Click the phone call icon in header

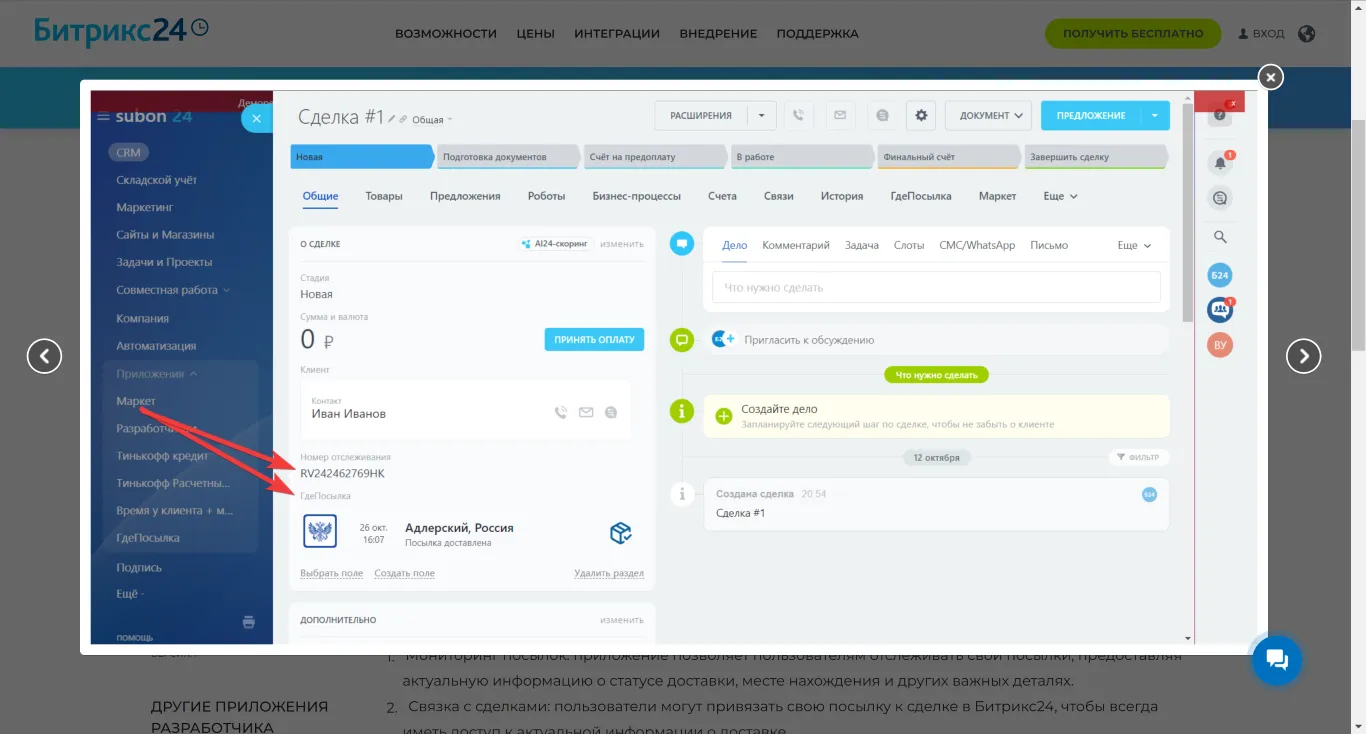tap(798, 116)
